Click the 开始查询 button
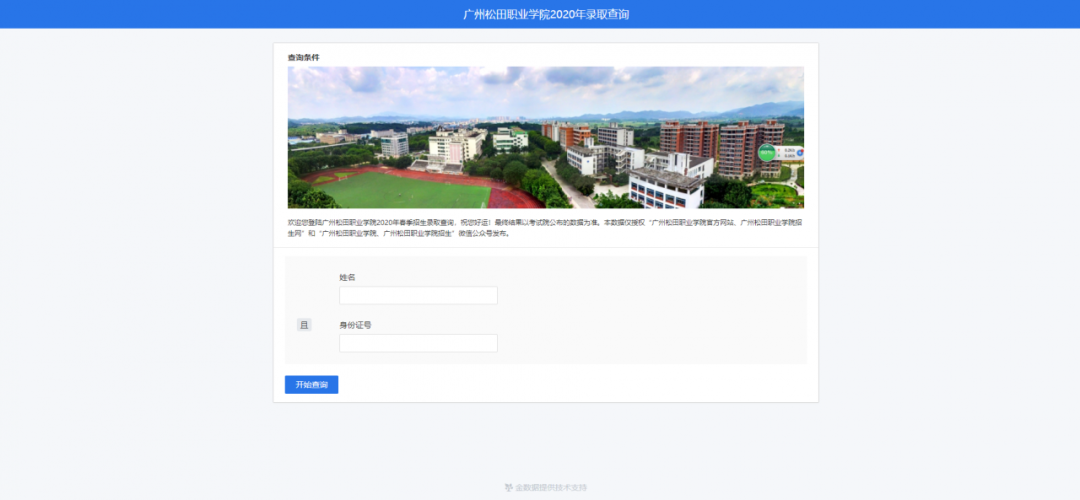 tap(311, 384)
